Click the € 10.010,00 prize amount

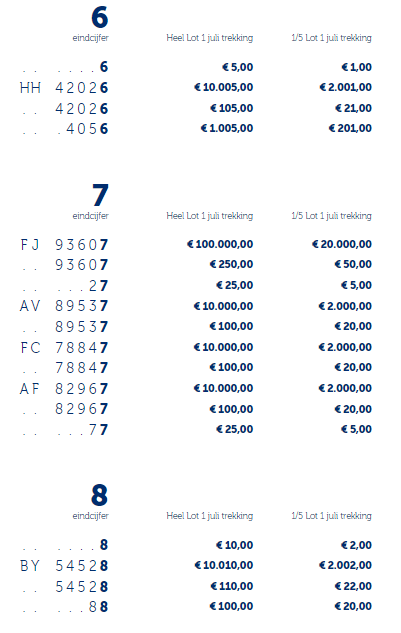point(224,565)
